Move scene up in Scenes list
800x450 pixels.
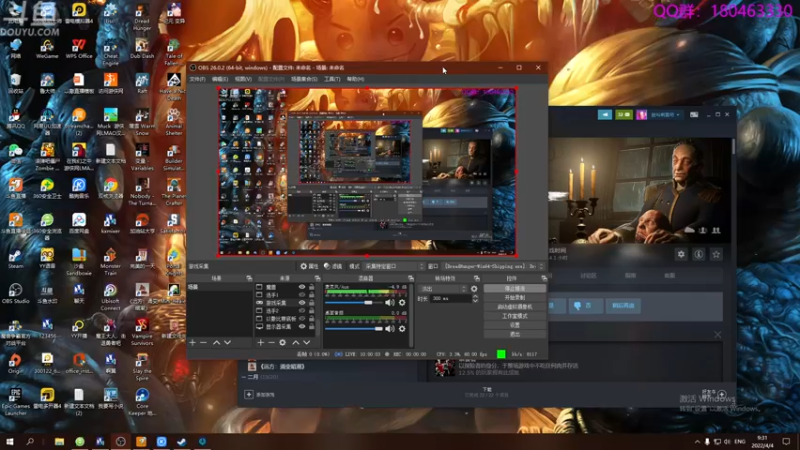pos(216,343)
